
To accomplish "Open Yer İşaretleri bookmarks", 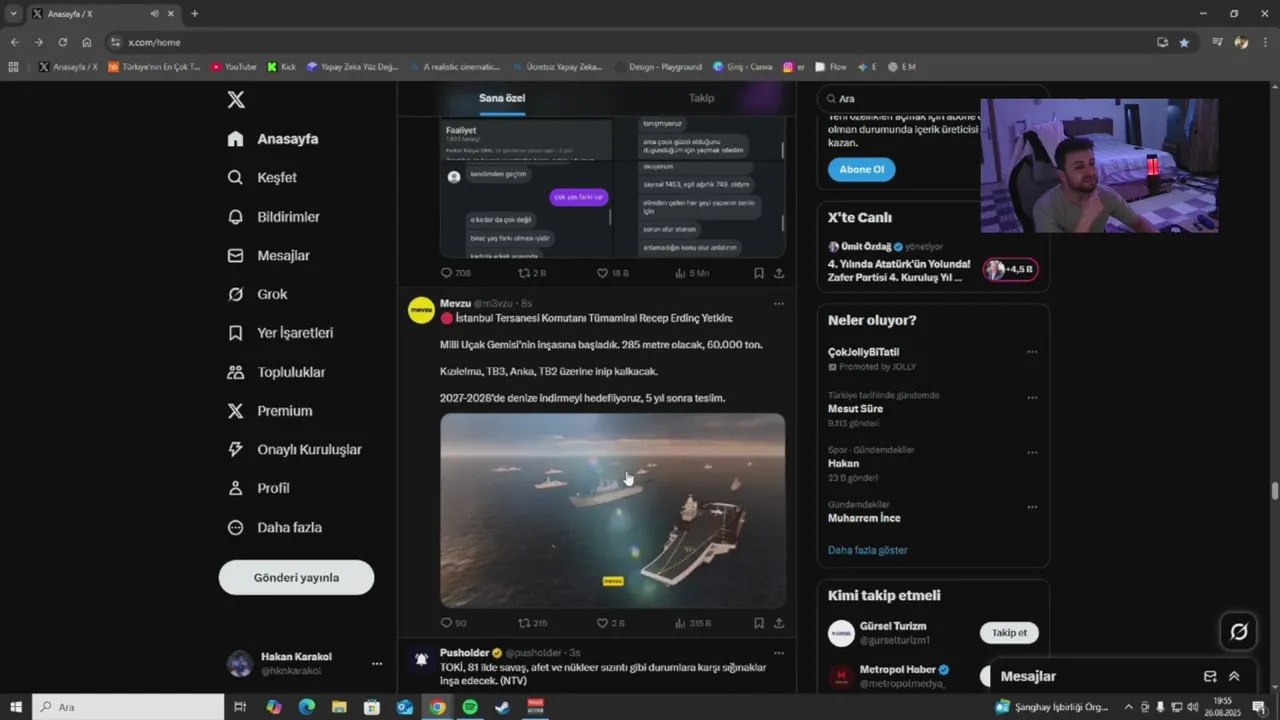I will coord(280,333).
